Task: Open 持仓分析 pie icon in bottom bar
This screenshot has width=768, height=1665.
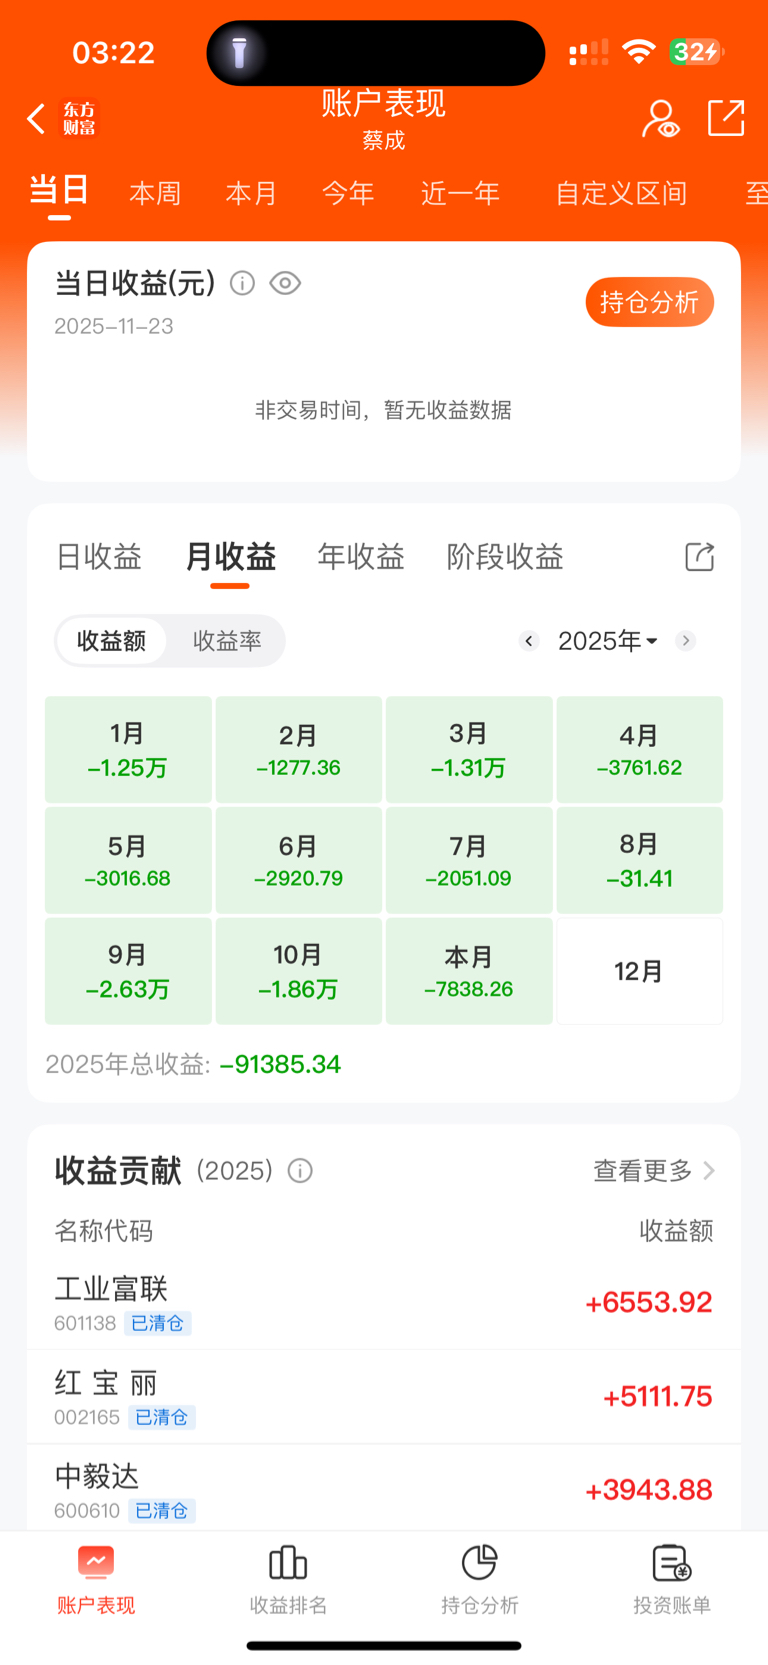Action: pyautogui.click(x=480, y=1578)
